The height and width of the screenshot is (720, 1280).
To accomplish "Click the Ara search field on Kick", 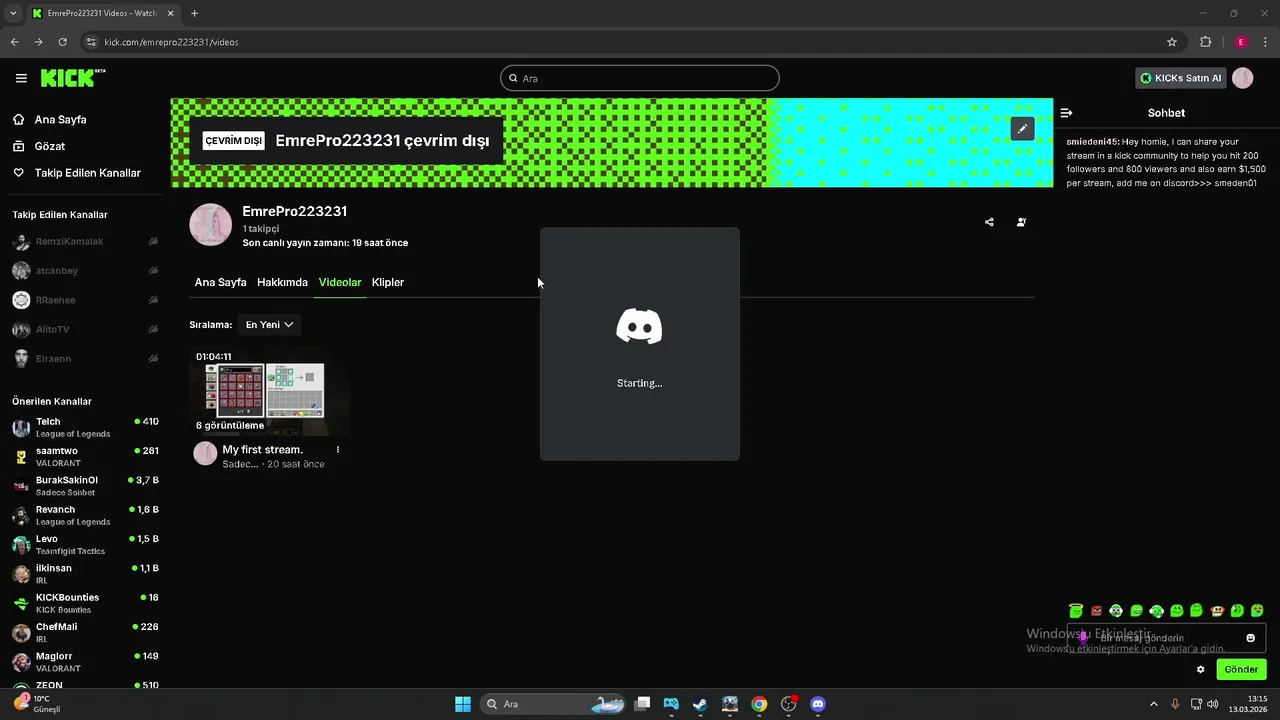I will click(640, 78).
